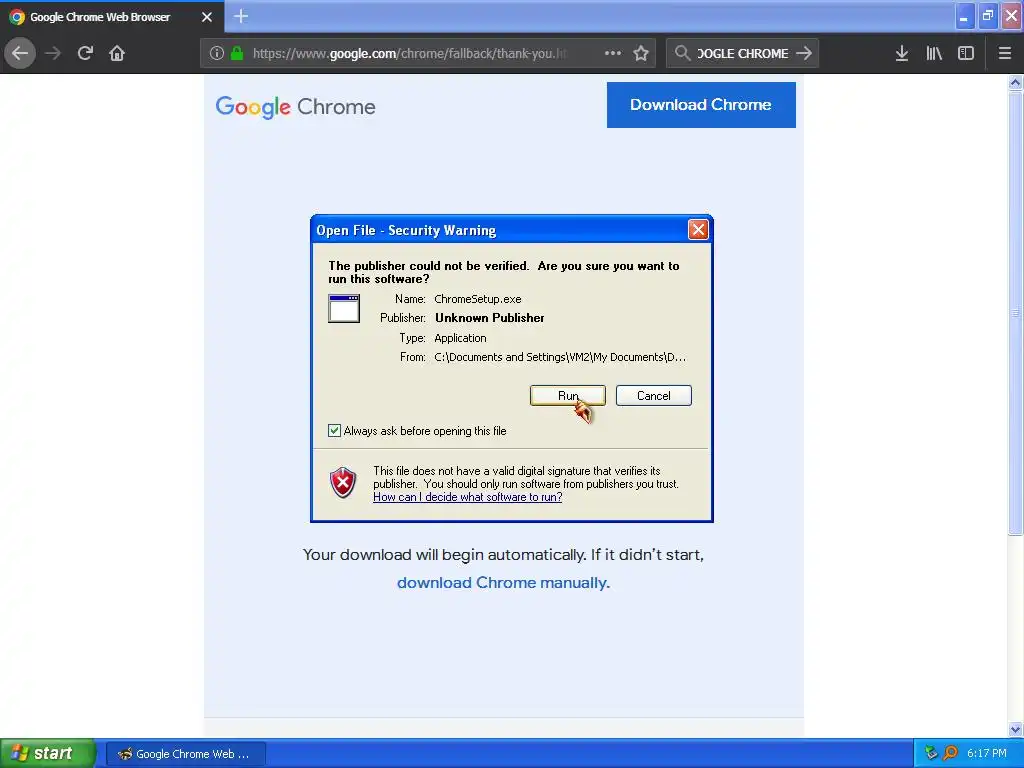1024x768 pixels.
Task: Open How can I decide what software link
Action: coord(468,497)
